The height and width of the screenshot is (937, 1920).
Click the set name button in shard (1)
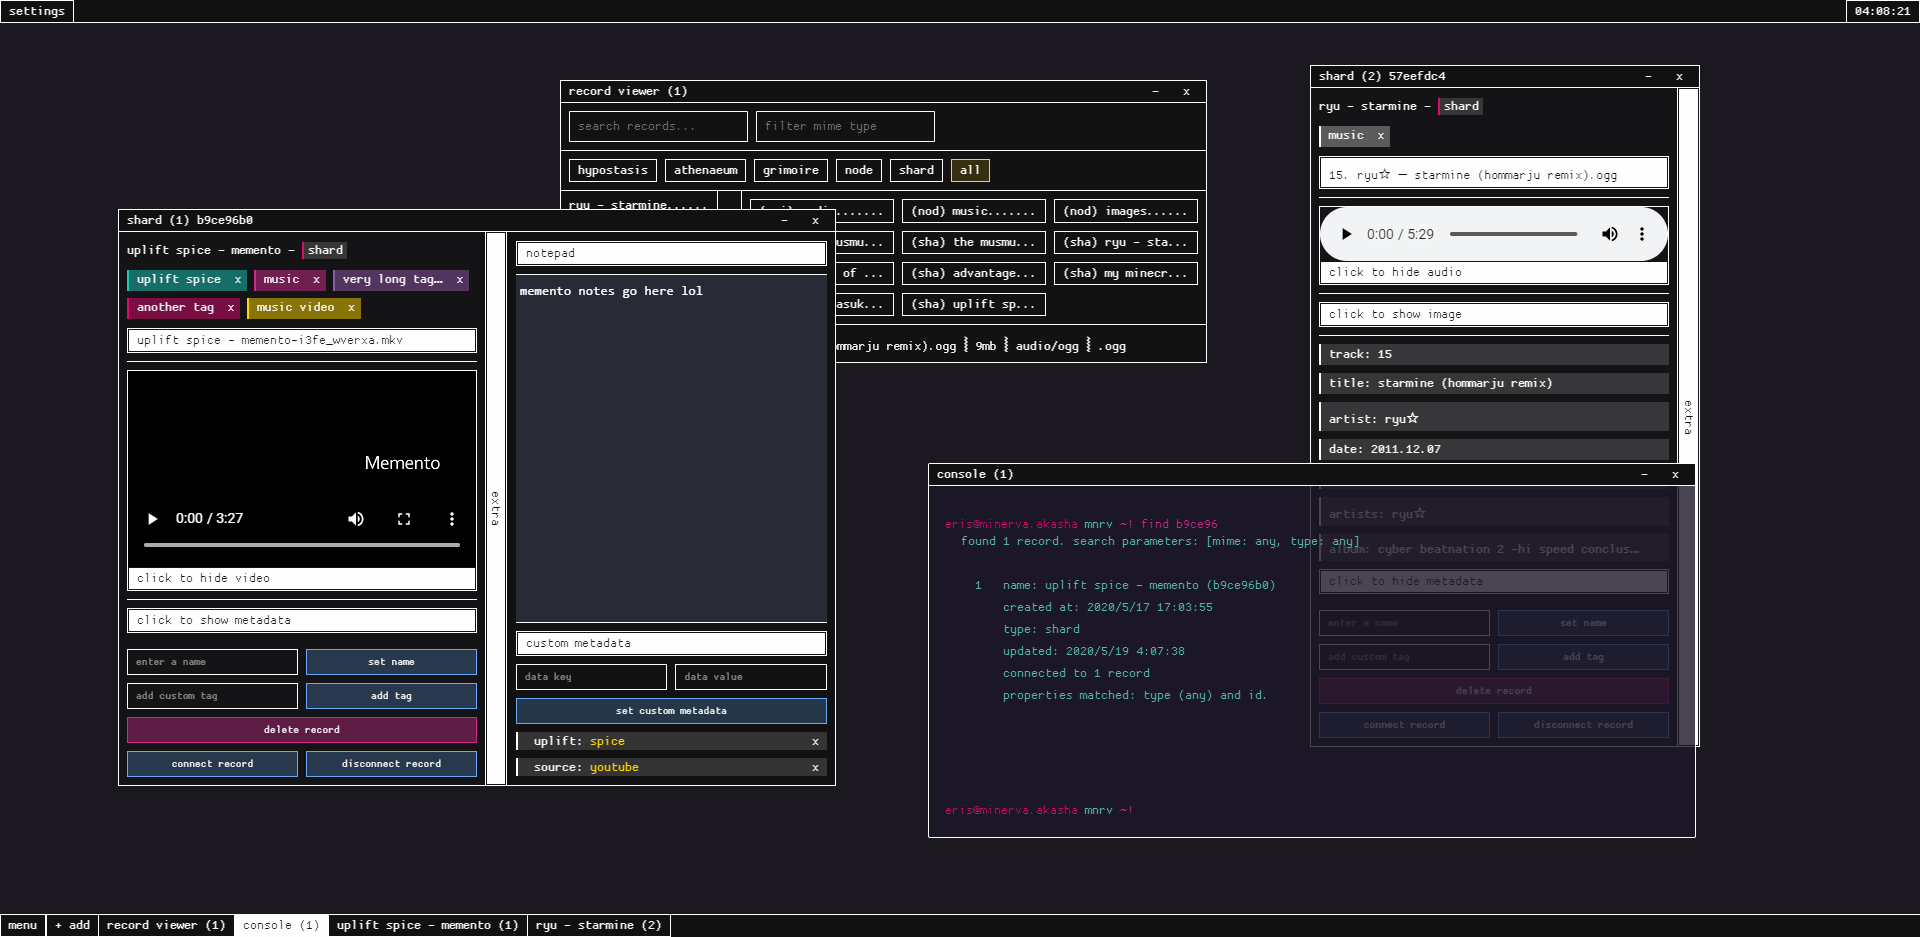pyautogui.click(x=391, y=662)
